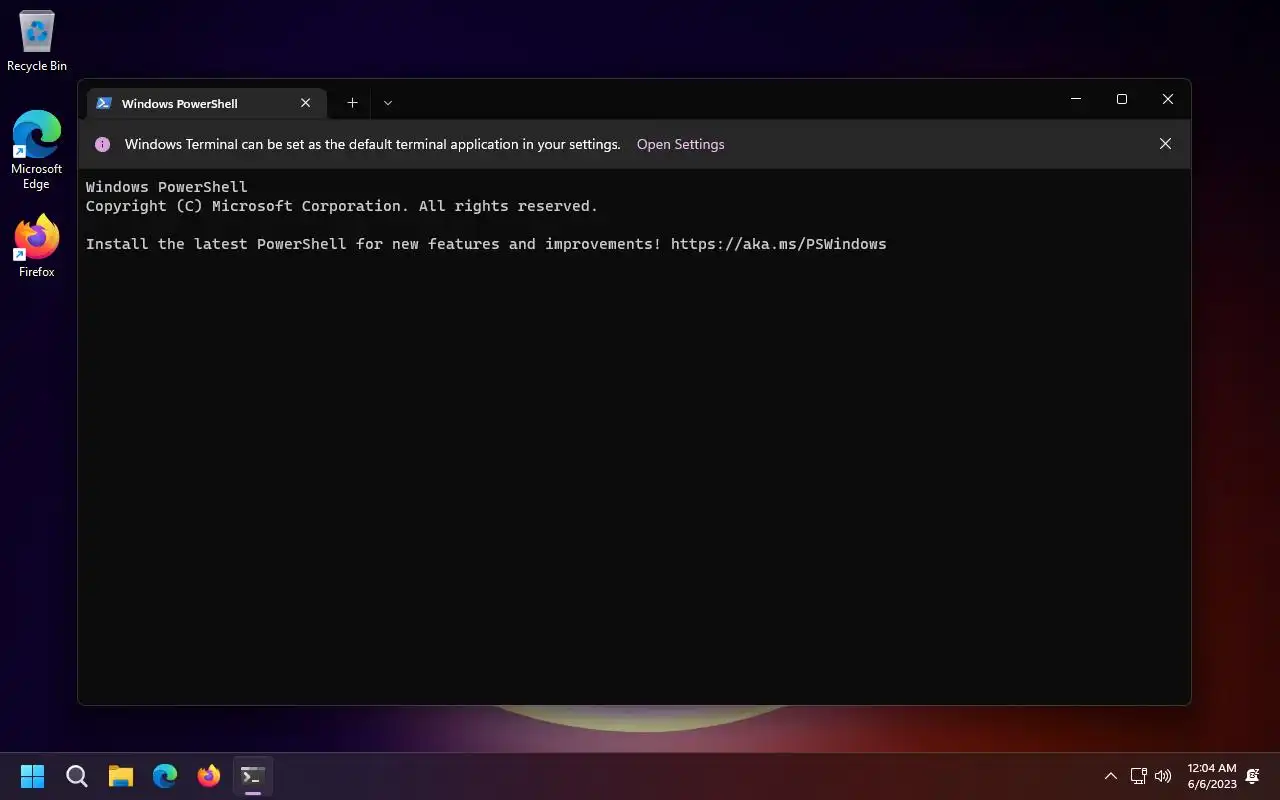Minimize the Windows Terminal window
The image size is (1280, 800).
(x=1076, y=99)
